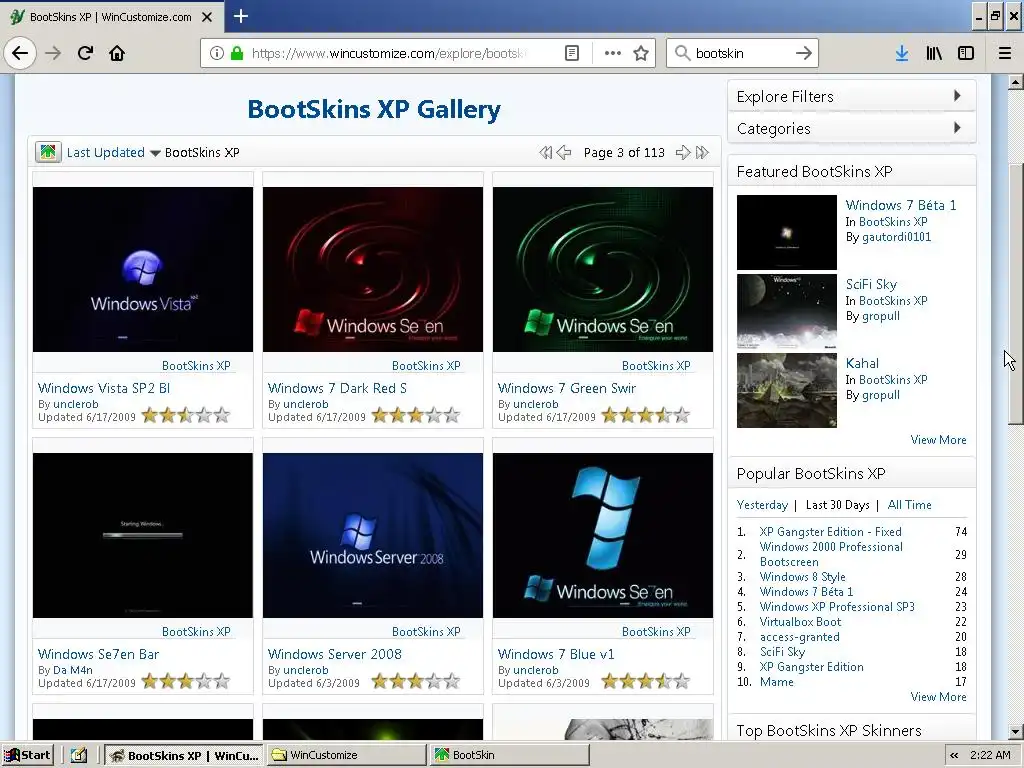Open Windows 7 Green Swir thumbnail
This screenshot has height=768, width=1024.
point(603,270)
